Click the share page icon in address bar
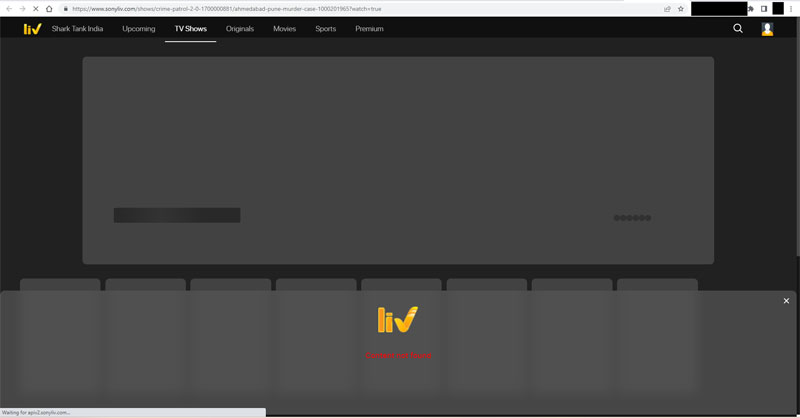This screenshot has height=418, width=800. coord(667,9)
